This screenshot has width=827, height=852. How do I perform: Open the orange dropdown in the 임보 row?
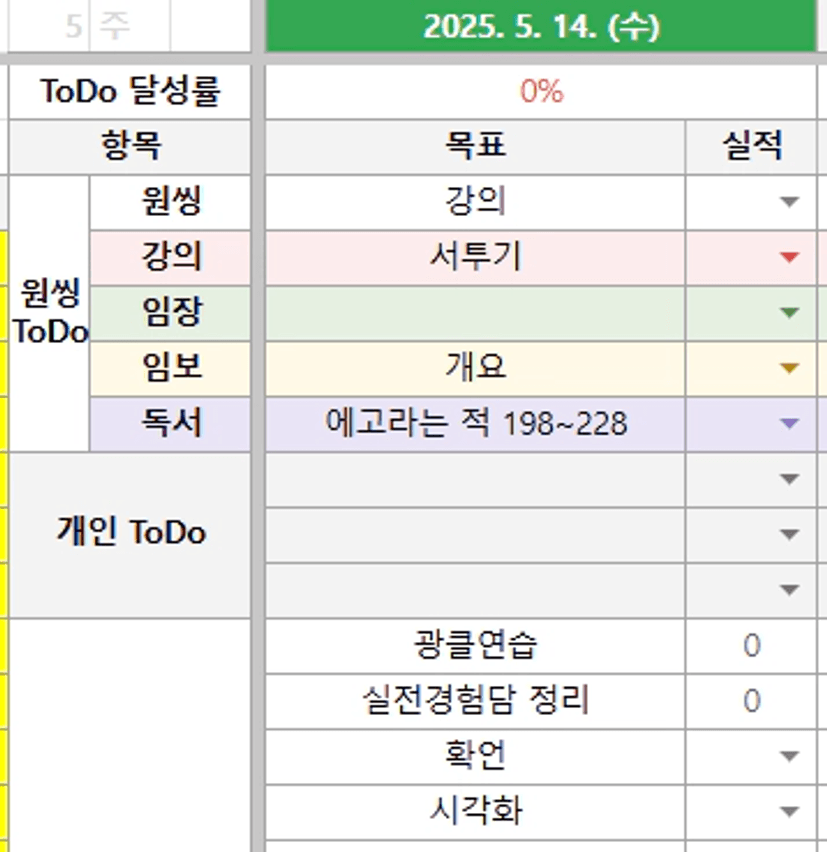790,368
